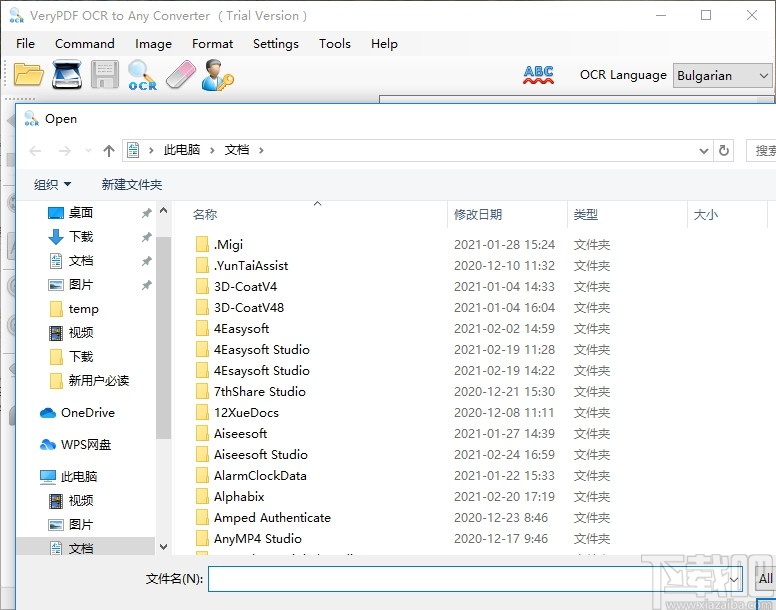Open recent locations dropdown arrow
Viewport: 776px width, 610px height.
click(x=88, y=150)
